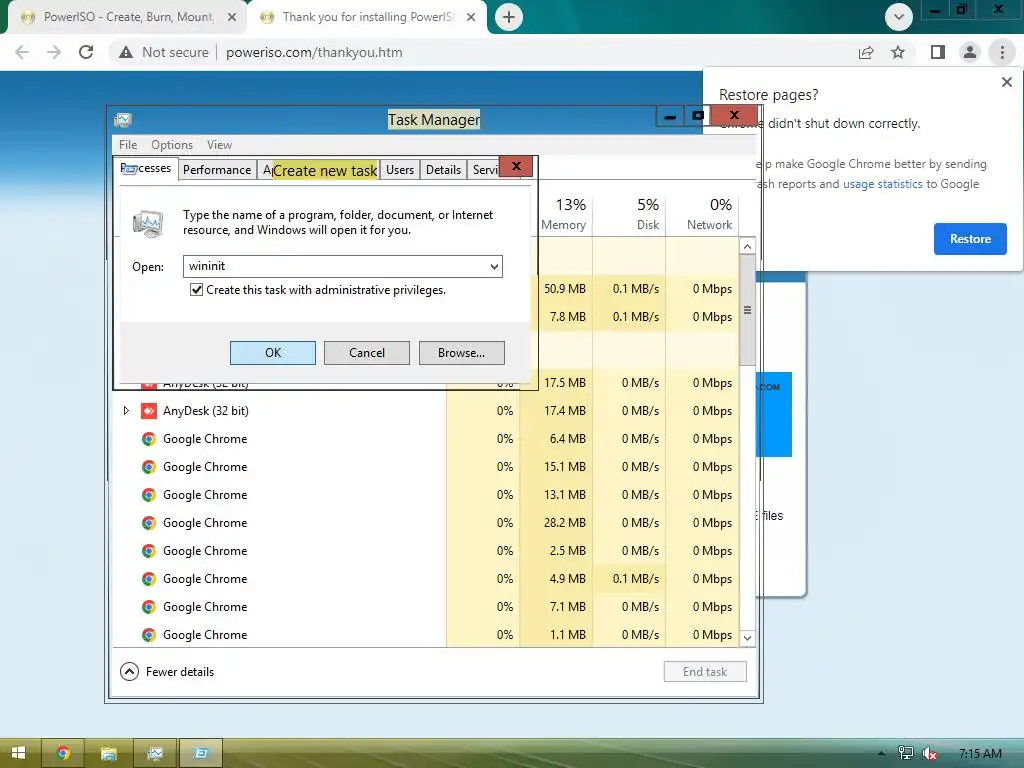The width and height of the screenshot is (1024, 768).
Task: Tick the administrative privileges checkbox
Action: (x=196, y=289)
